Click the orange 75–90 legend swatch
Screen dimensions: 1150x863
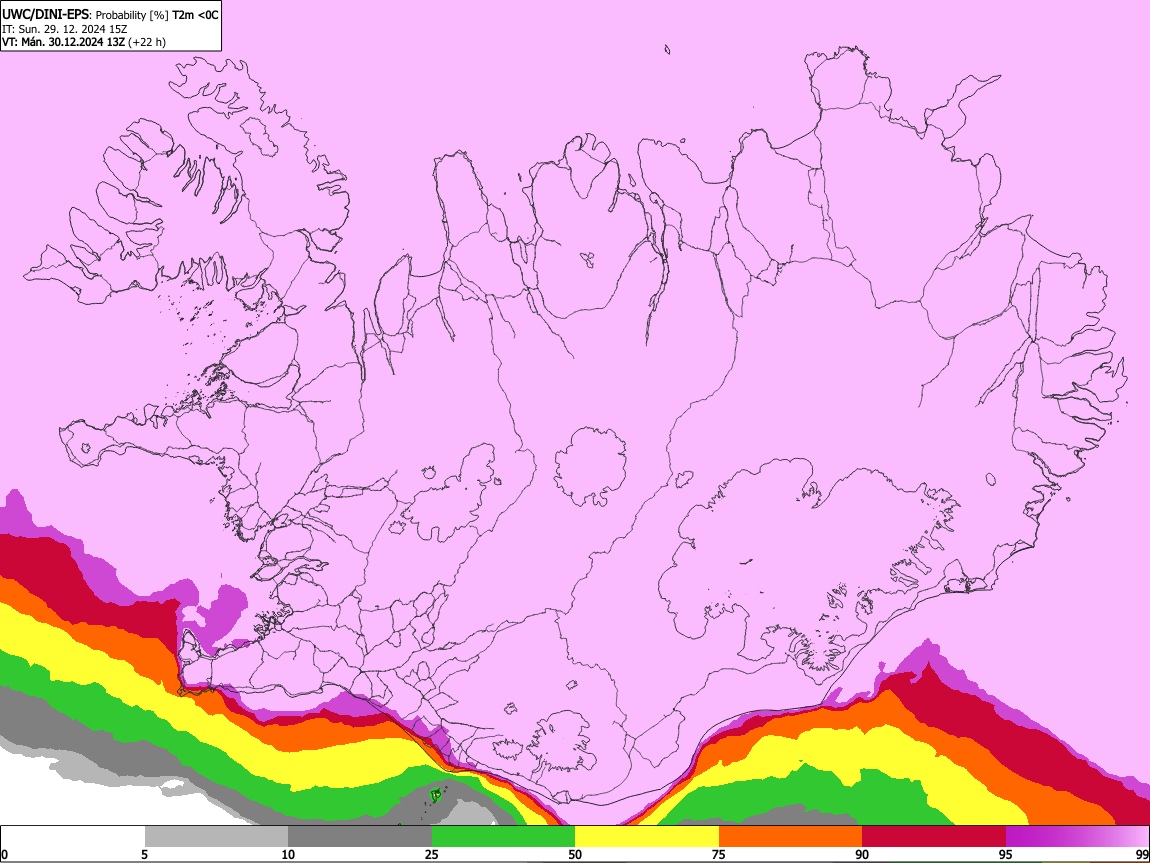pyautogui.click(x=790, y=837)
